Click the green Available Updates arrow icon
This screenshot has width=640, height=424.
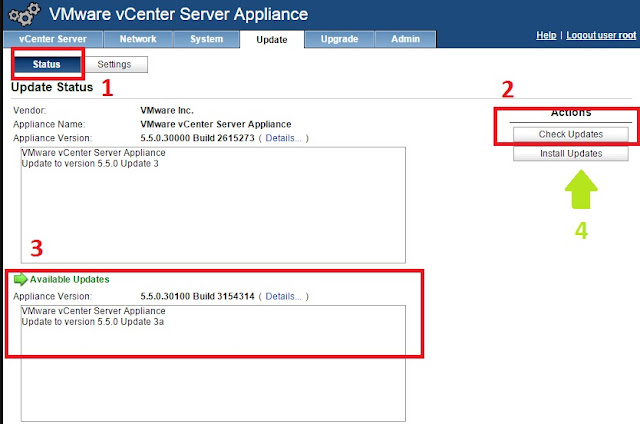point(20,279)
